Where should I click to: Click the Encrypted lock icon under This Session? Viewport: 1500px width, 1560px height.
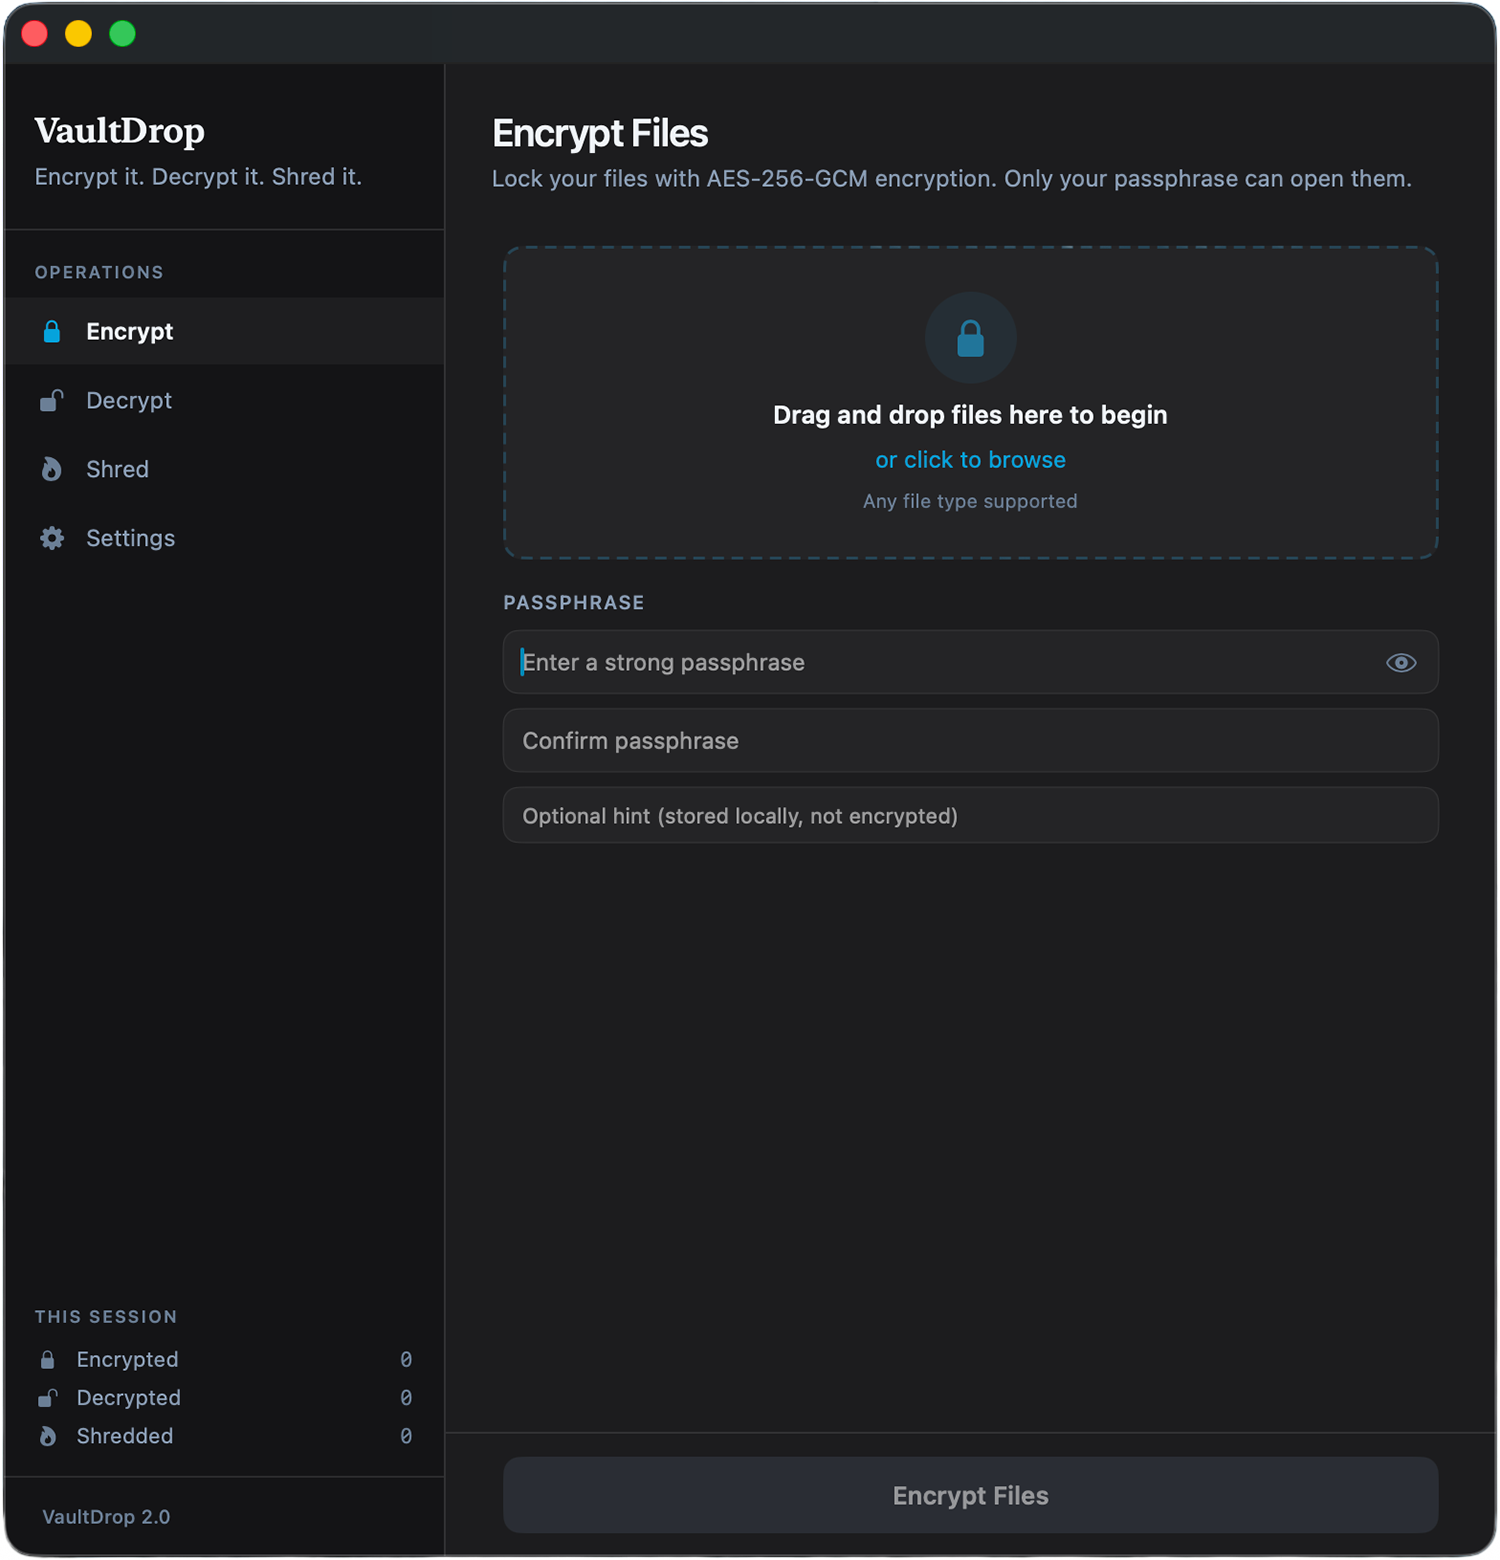coord(47,1360)
